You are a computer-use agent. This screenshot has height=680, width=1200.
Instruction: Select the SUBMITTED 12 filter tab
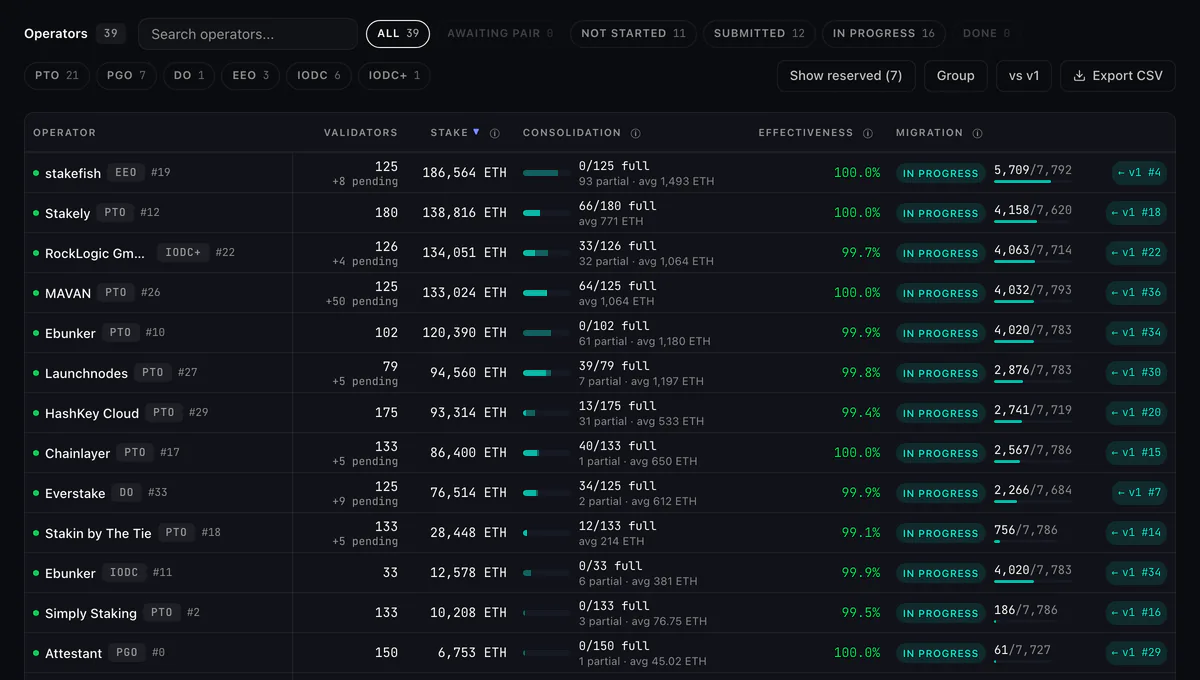click(759, 34)
